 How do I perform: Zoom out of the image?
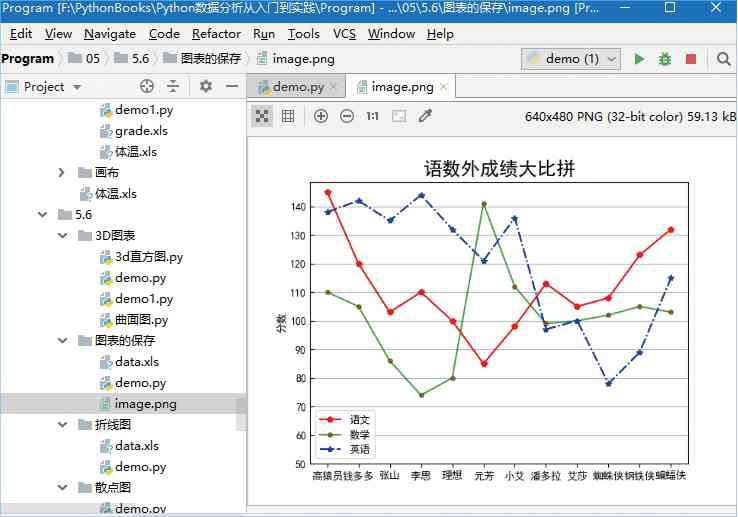[347, 116]
